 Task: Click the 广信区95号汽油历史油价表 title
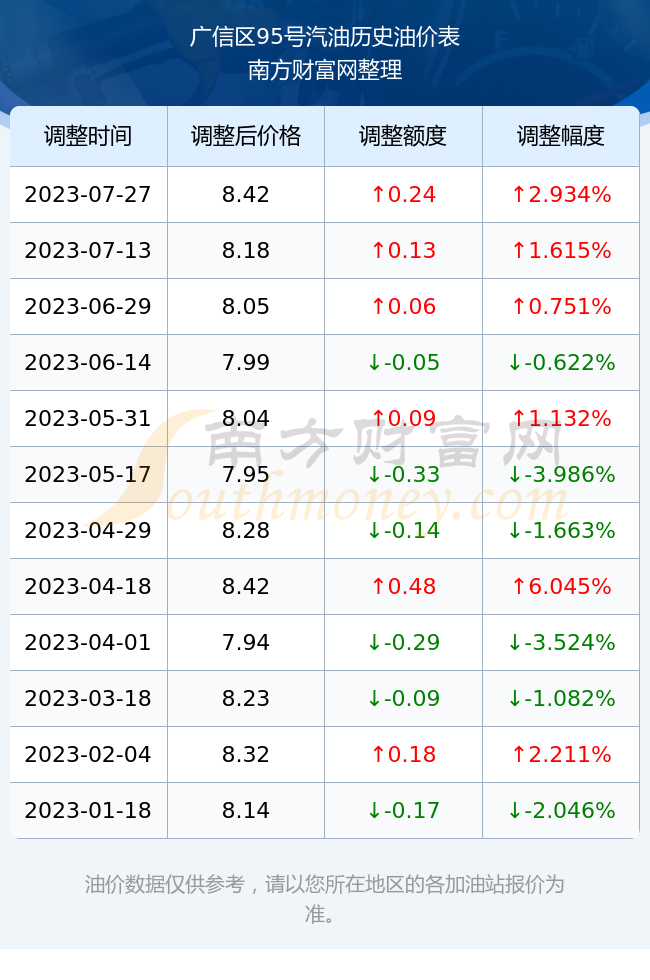pyautogui.click(x=325, y=37)
